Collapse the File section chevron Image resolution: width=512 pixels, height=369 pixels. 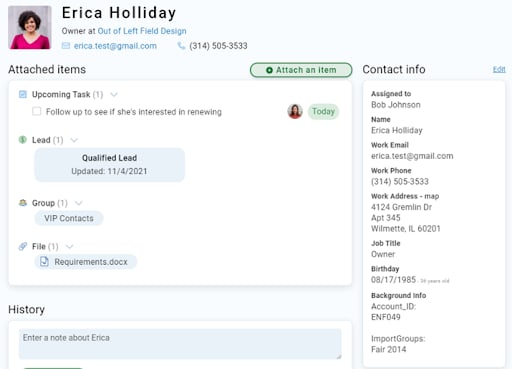tap(69, 247)
